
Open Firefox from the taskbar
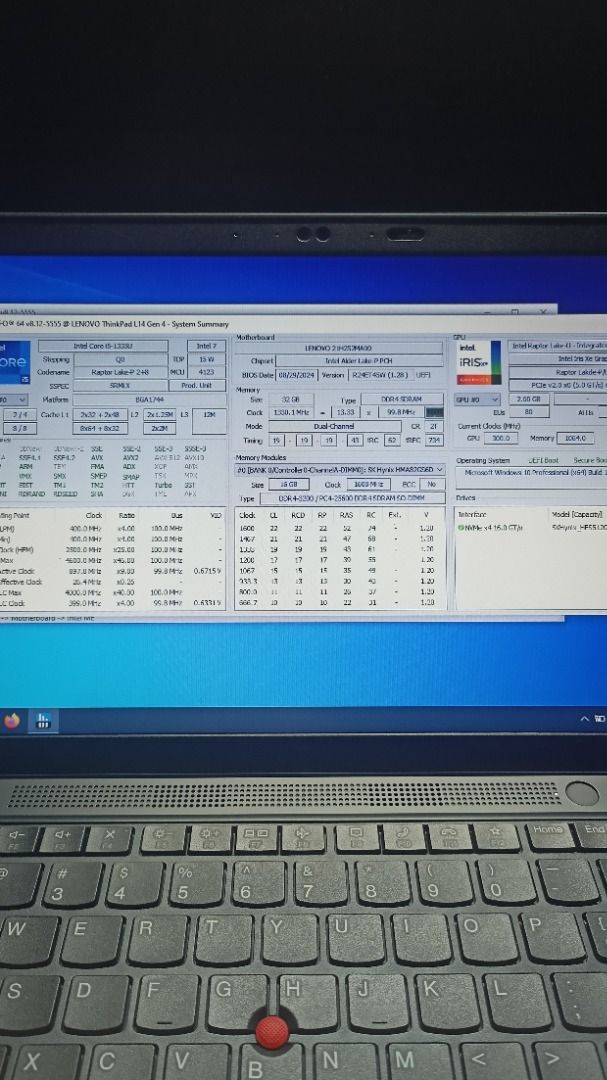tap(12, 721)
